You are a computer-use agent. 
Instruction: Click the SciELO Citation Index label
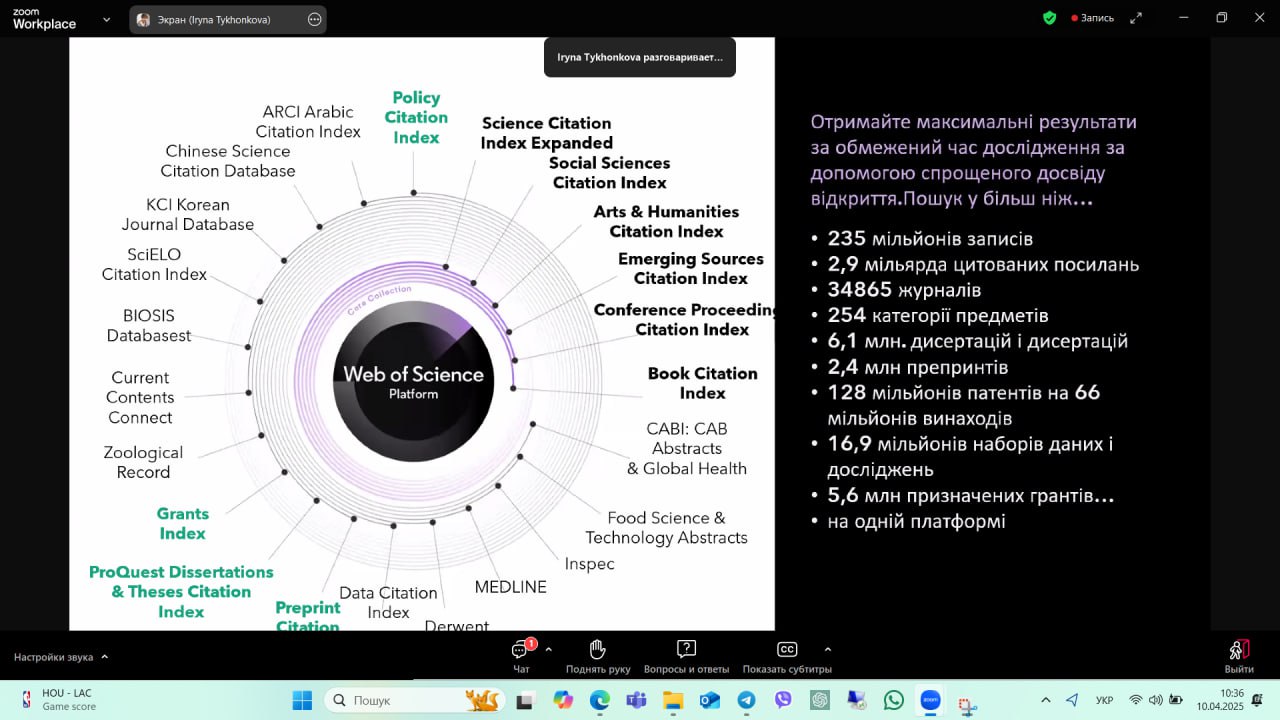click(154, 264)
